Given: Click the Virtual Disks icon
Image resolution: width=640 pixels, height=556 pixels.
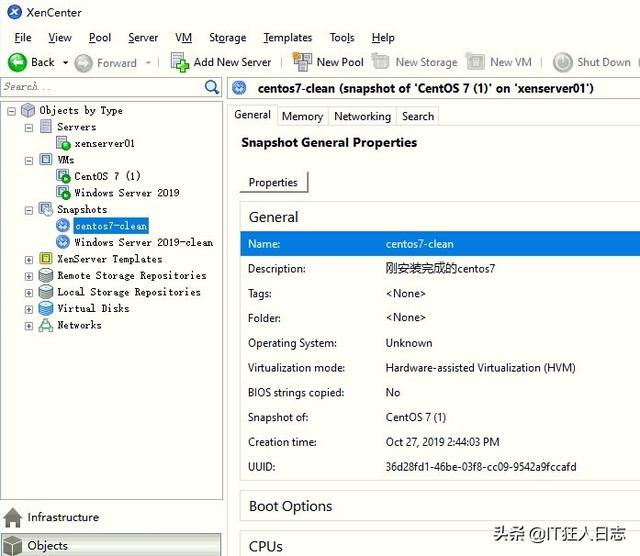Looking at the screenshot, I should click(46, 308).
